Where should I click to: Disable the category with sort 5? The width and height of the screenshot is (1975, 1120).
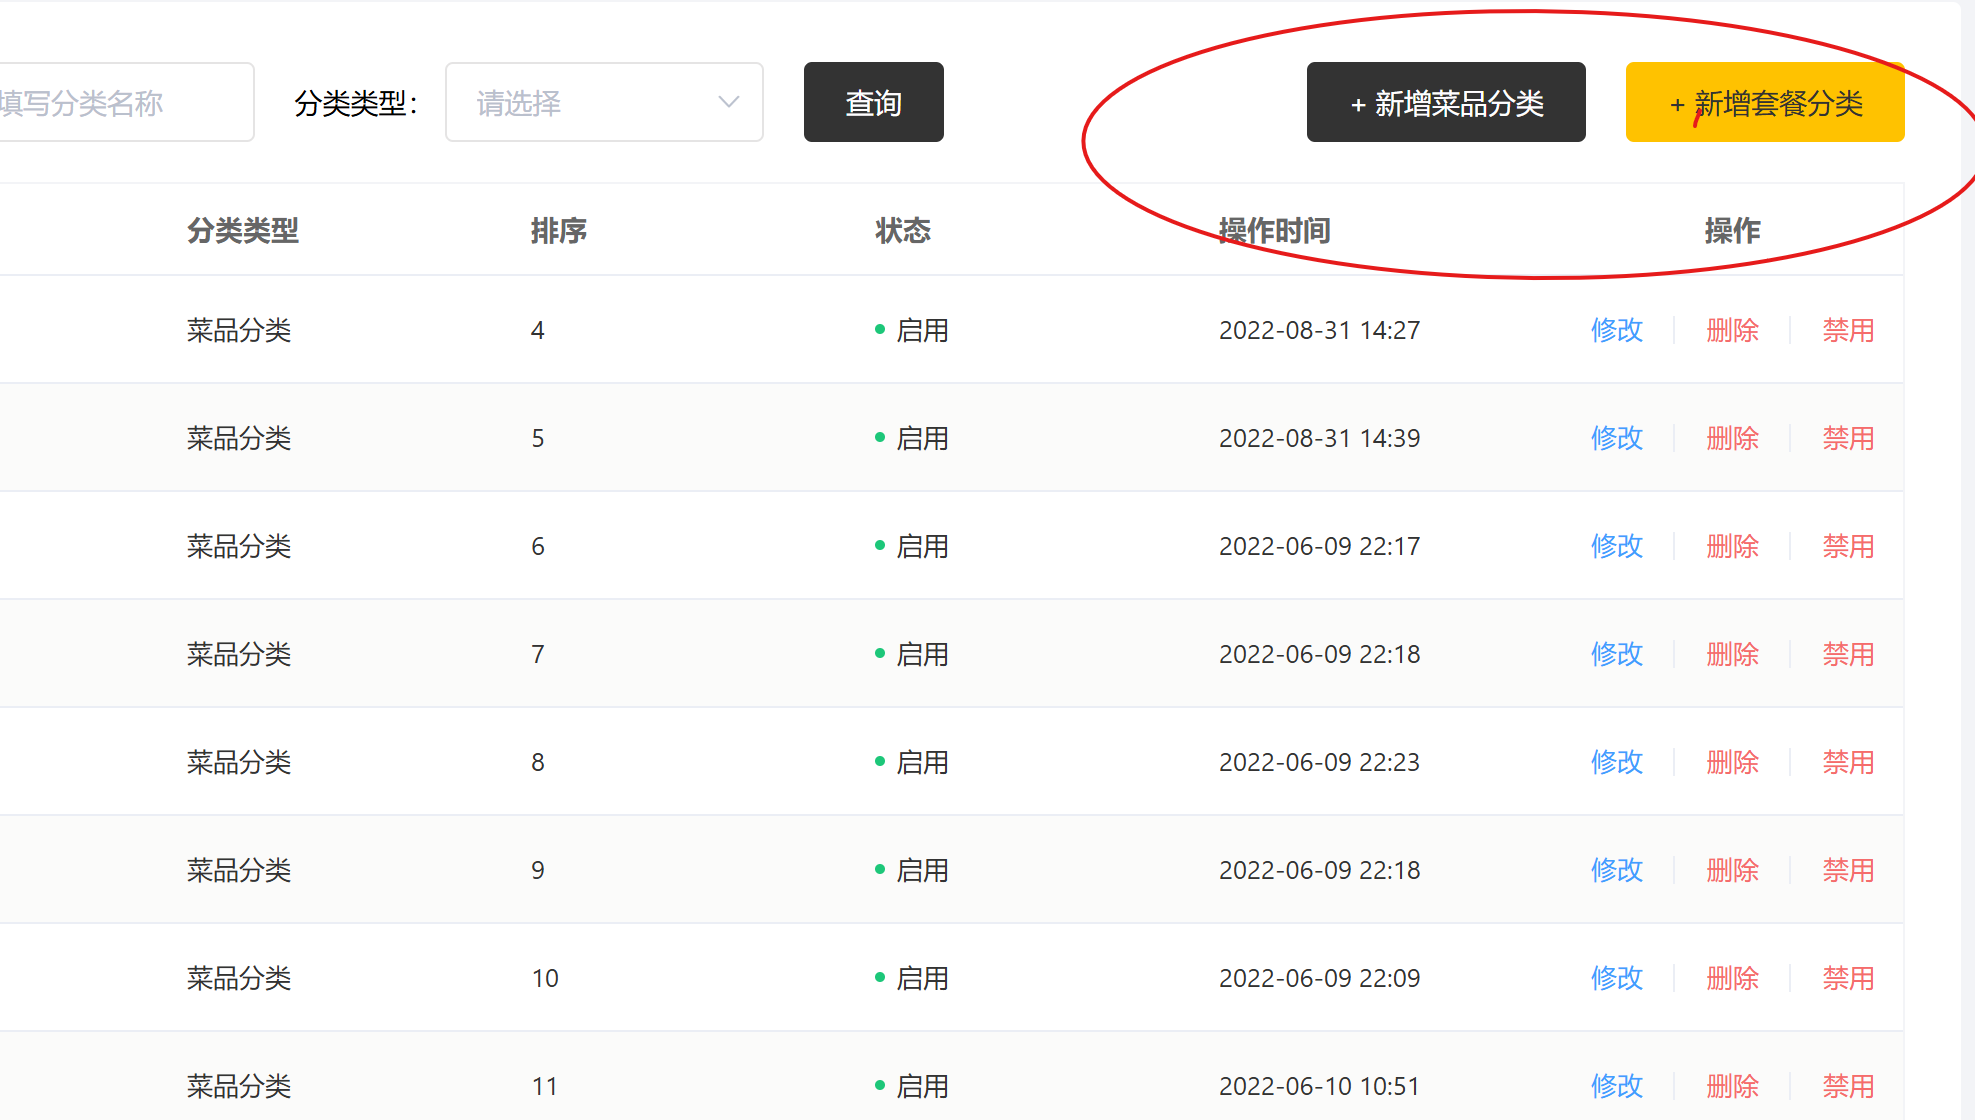point(1847,438)
